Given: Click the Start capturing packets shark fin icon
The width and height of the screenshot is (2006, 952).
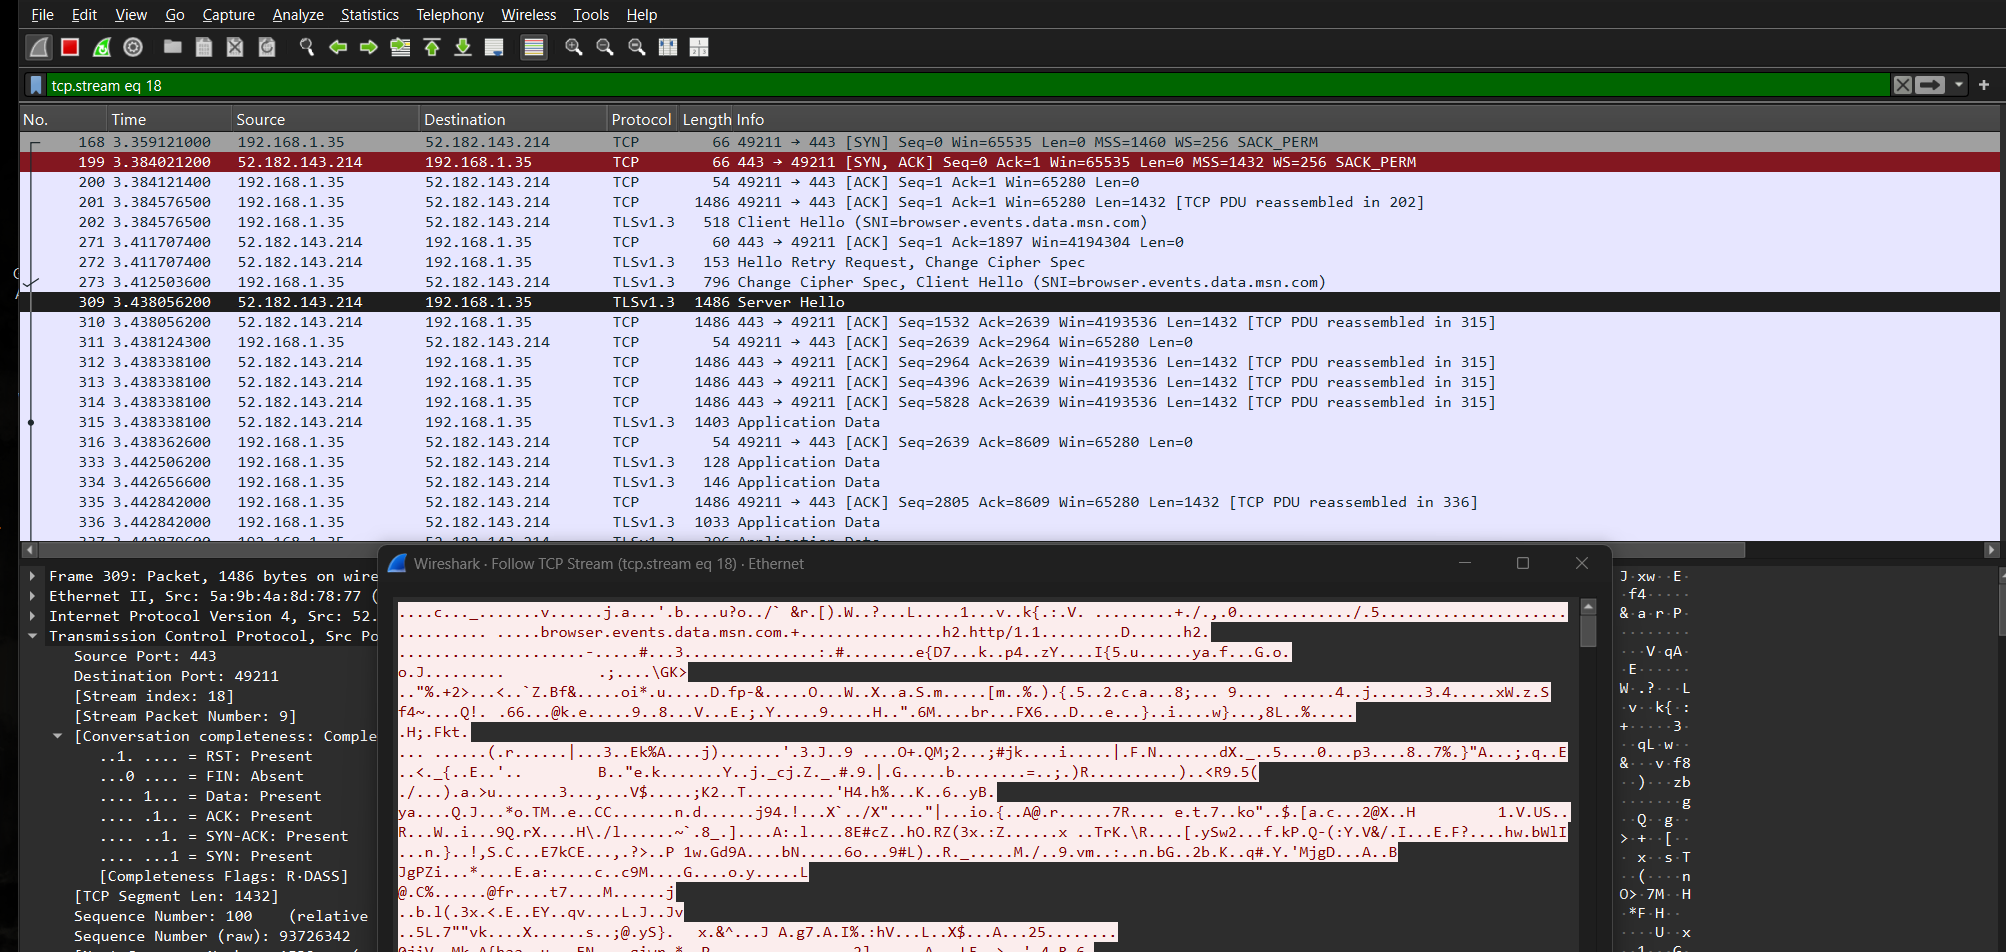Looking at the screenshot, I should click(x=39, y=47).
